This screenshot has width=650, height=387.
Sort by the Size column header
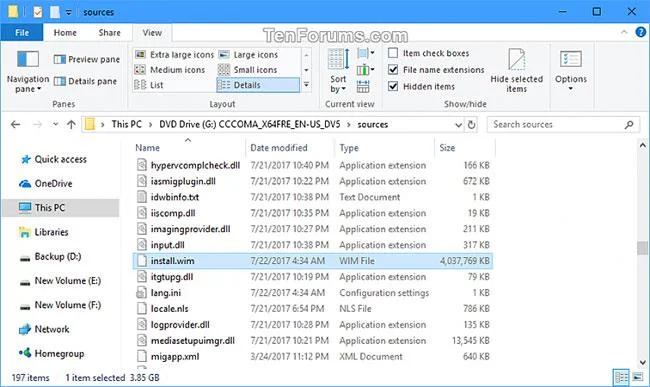pyautogui.click(x=447, y=148)
